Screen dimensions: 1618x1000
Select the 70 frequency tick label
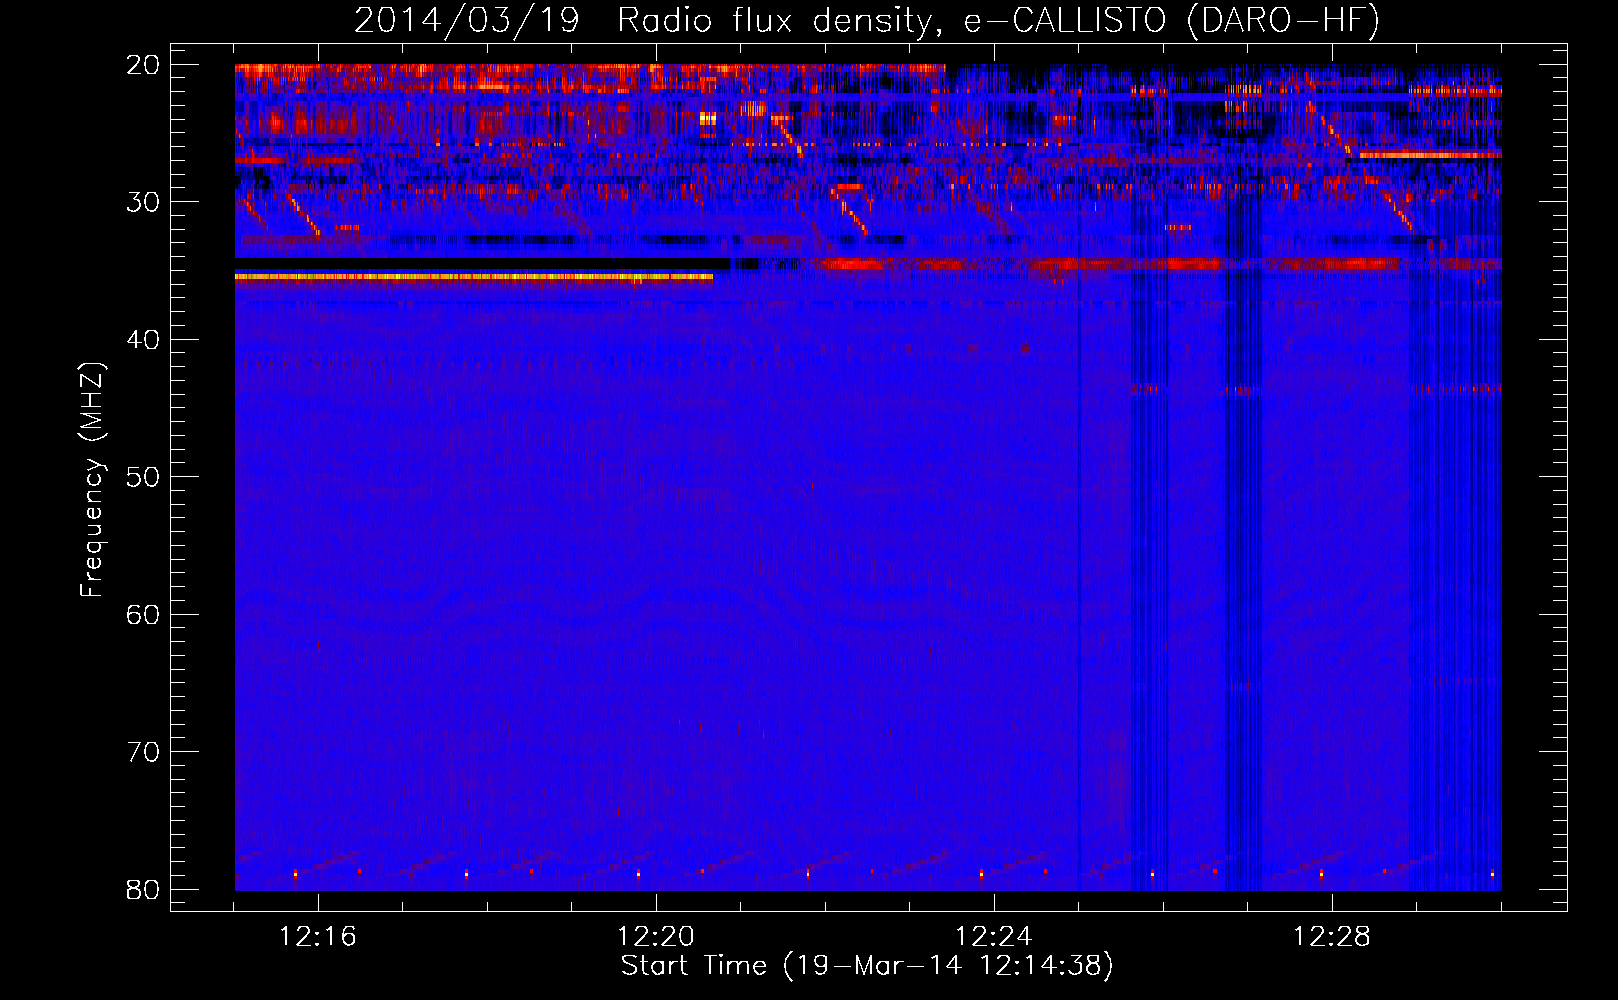pyautogui.click(x=144, y=752)
